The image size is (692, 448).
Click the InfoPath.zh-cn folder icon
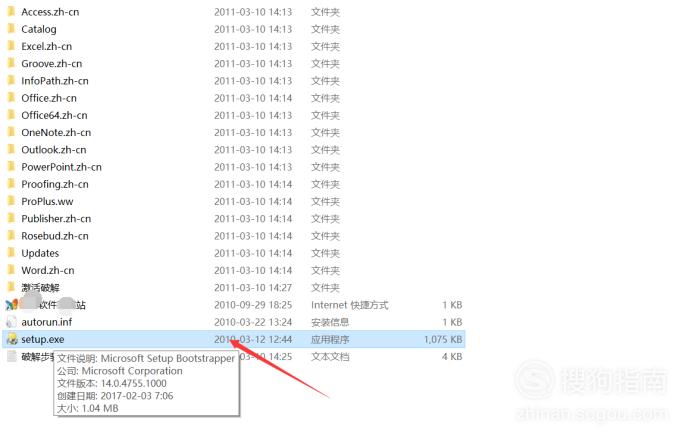11,80
